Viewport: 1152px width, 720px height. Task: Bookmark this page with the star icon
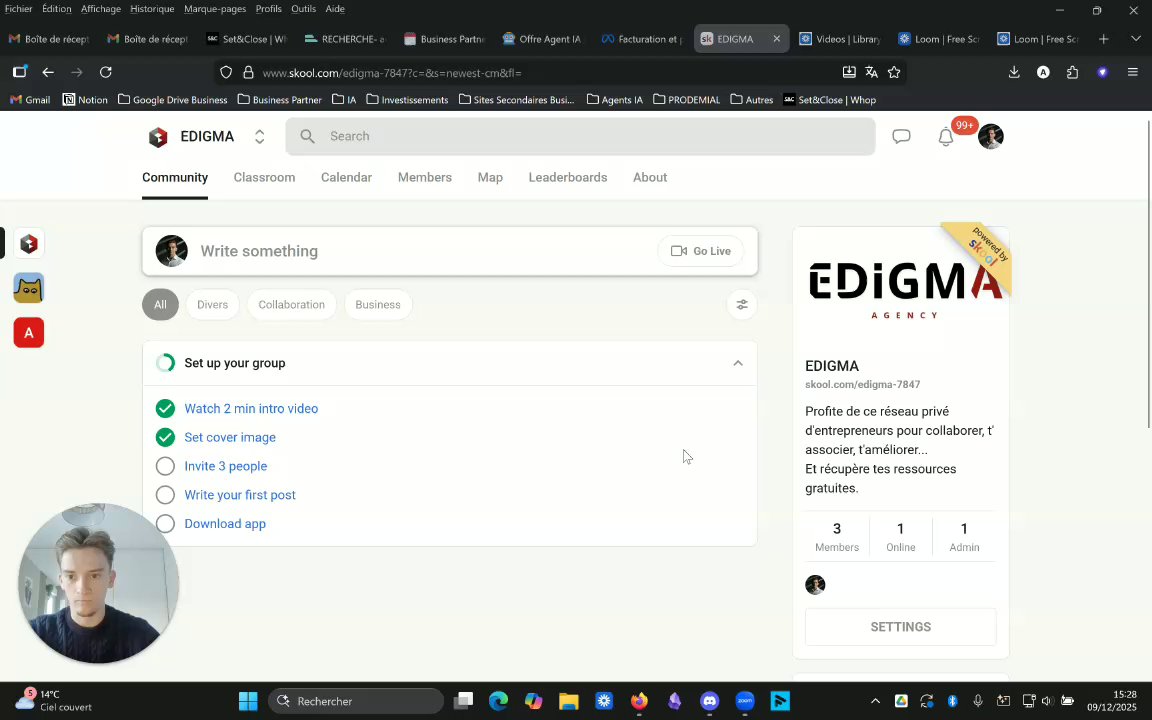(894, 72)
